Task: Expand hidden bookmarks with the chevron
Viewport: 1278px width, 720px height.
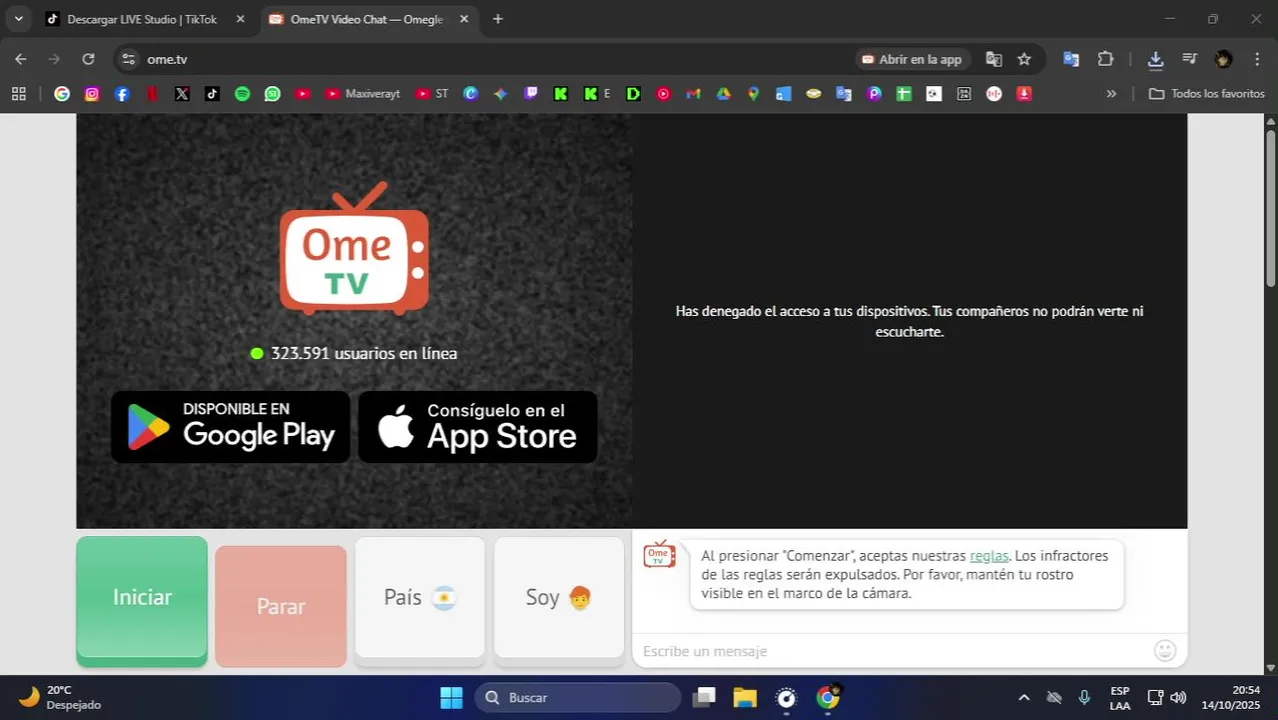Action: pyautogui.click(x=1111, y=93)
